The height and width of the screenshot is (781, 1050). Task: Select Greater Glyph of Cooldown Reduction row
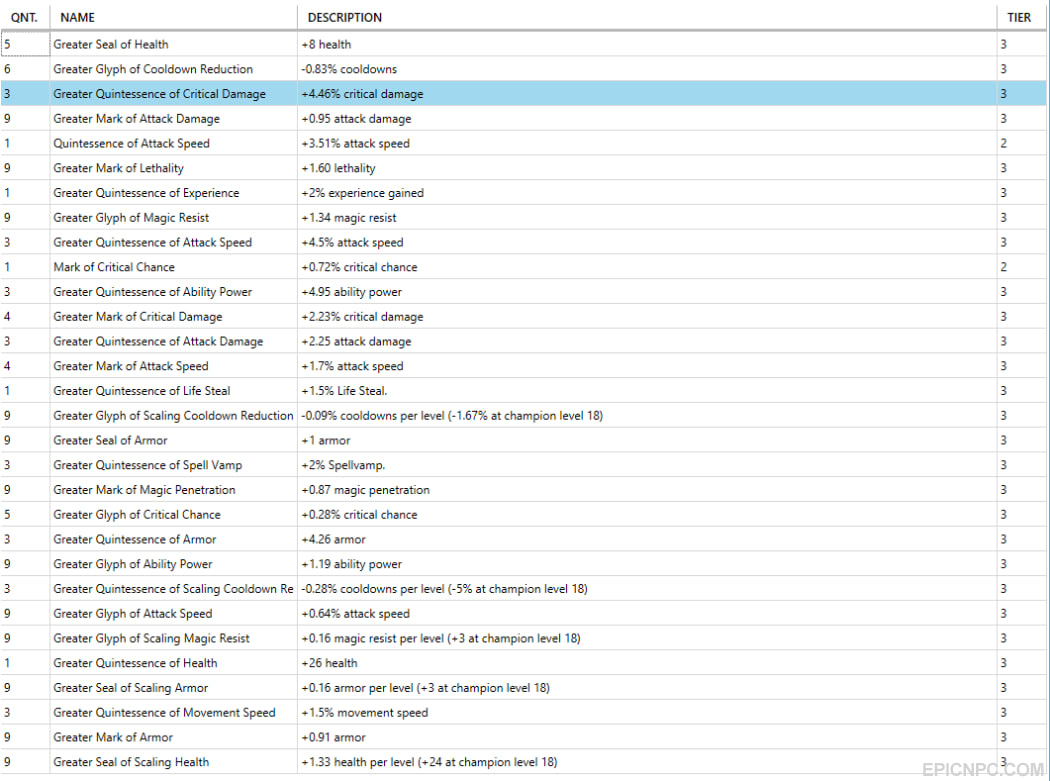point(523,69)
